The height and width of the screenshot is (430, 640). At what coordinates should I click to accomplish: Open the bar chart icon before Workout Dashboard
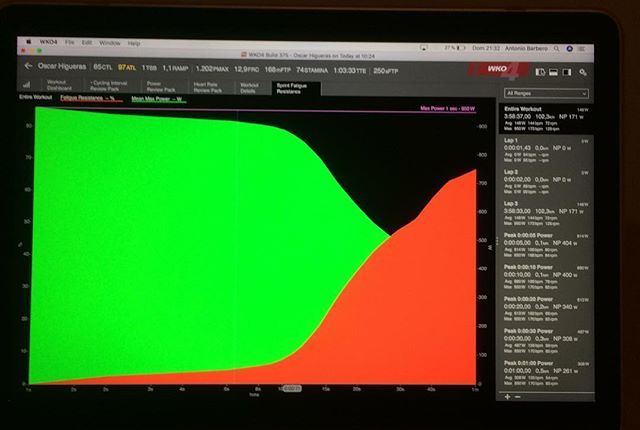(x=27, y=85)
